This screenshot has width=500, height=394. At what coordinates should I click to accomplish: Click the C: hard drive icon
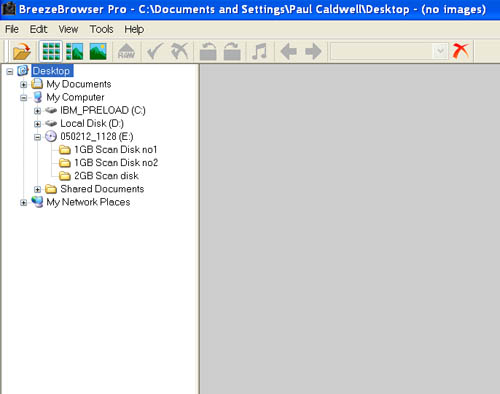click(x=51, y=110)
